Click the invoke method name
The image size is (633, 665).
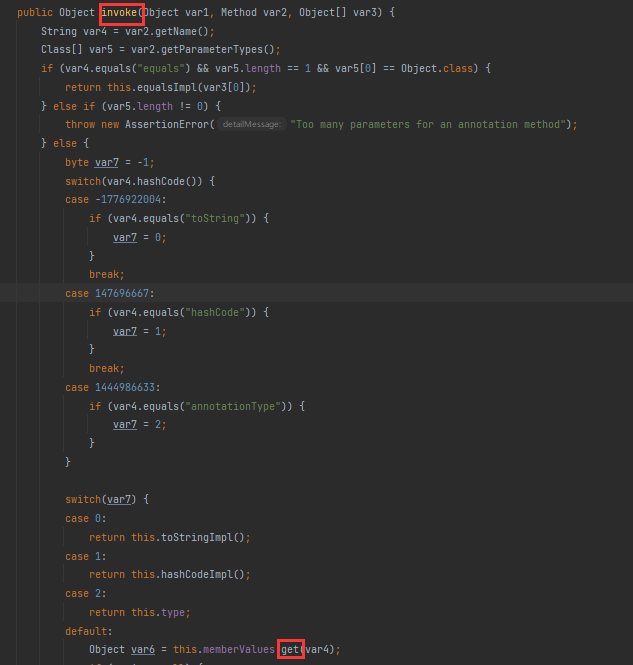click(119, 12)
